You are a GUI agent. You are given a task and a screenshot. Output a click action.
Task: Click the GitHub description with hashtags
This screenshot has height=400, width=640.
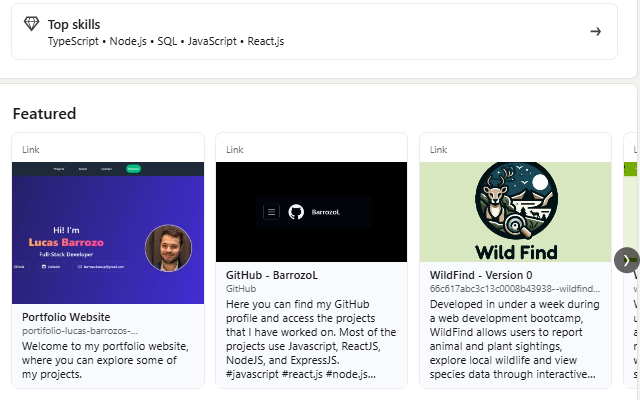click(x=311, y=338)
